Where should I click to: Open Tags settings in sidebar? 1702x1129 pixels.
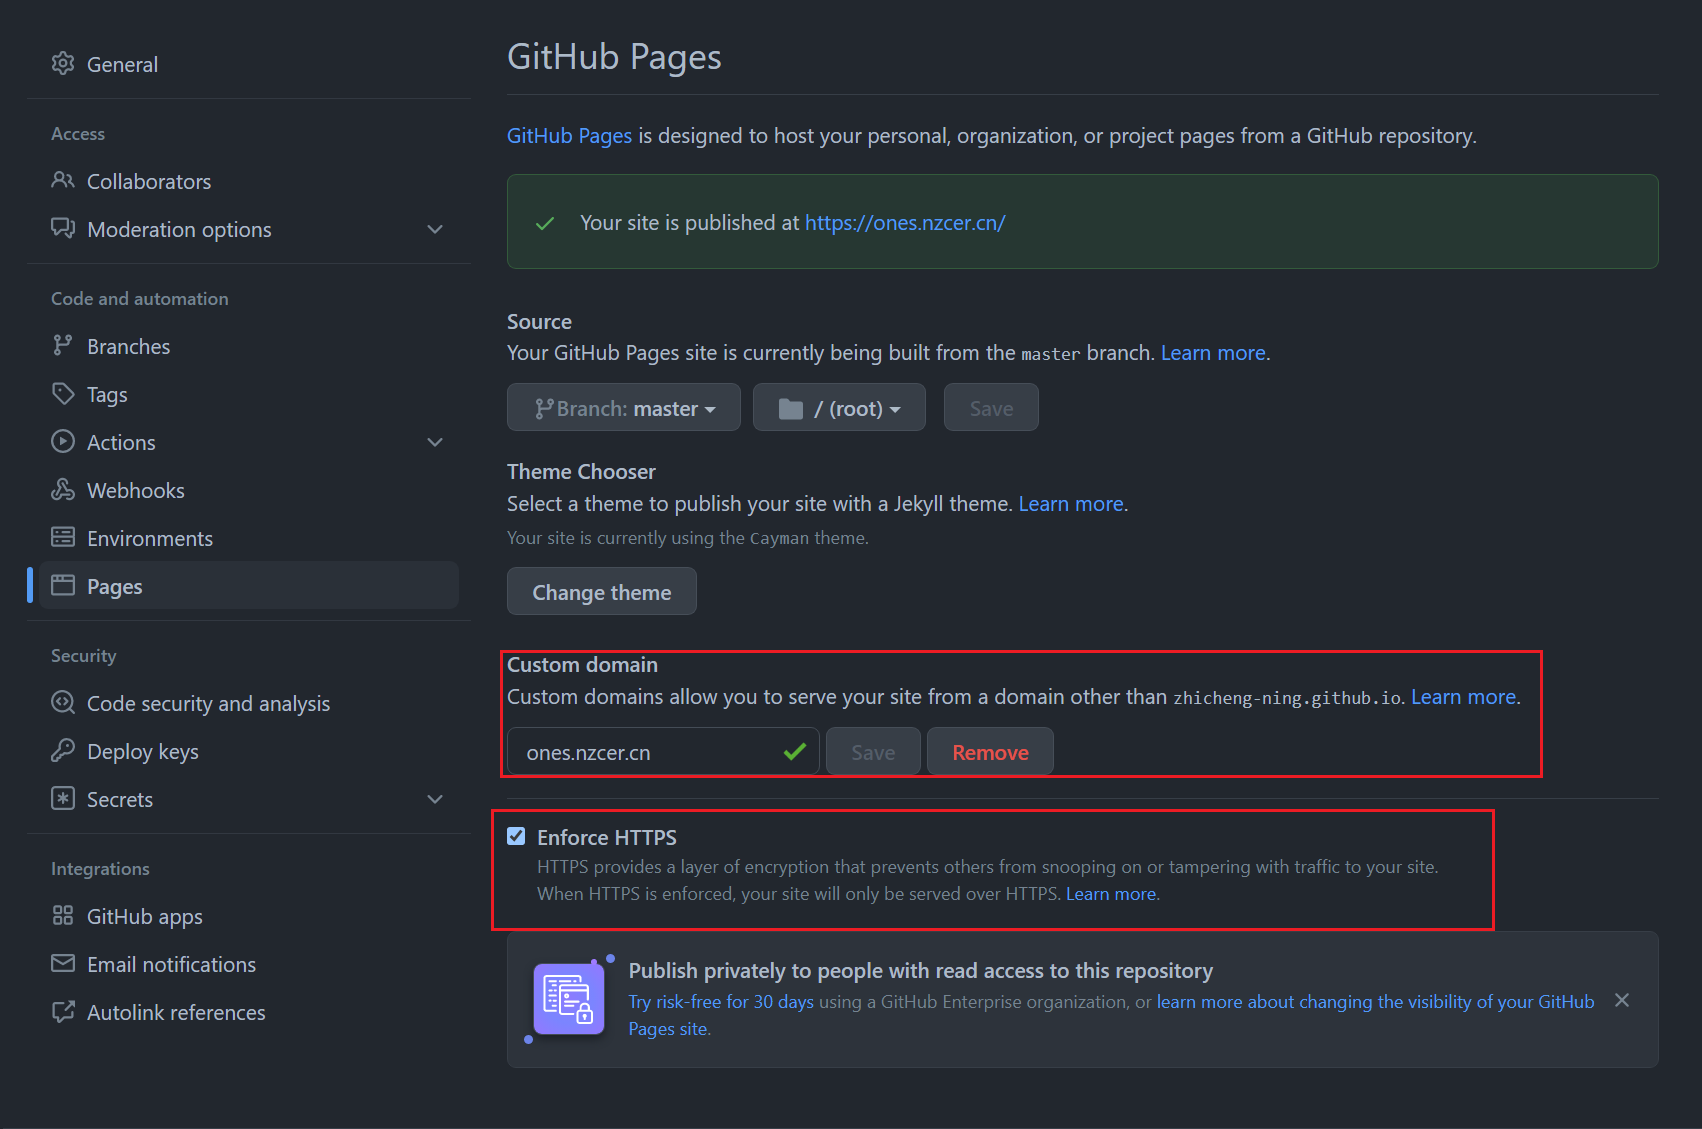pyautogui.click(x=107, y=394)
